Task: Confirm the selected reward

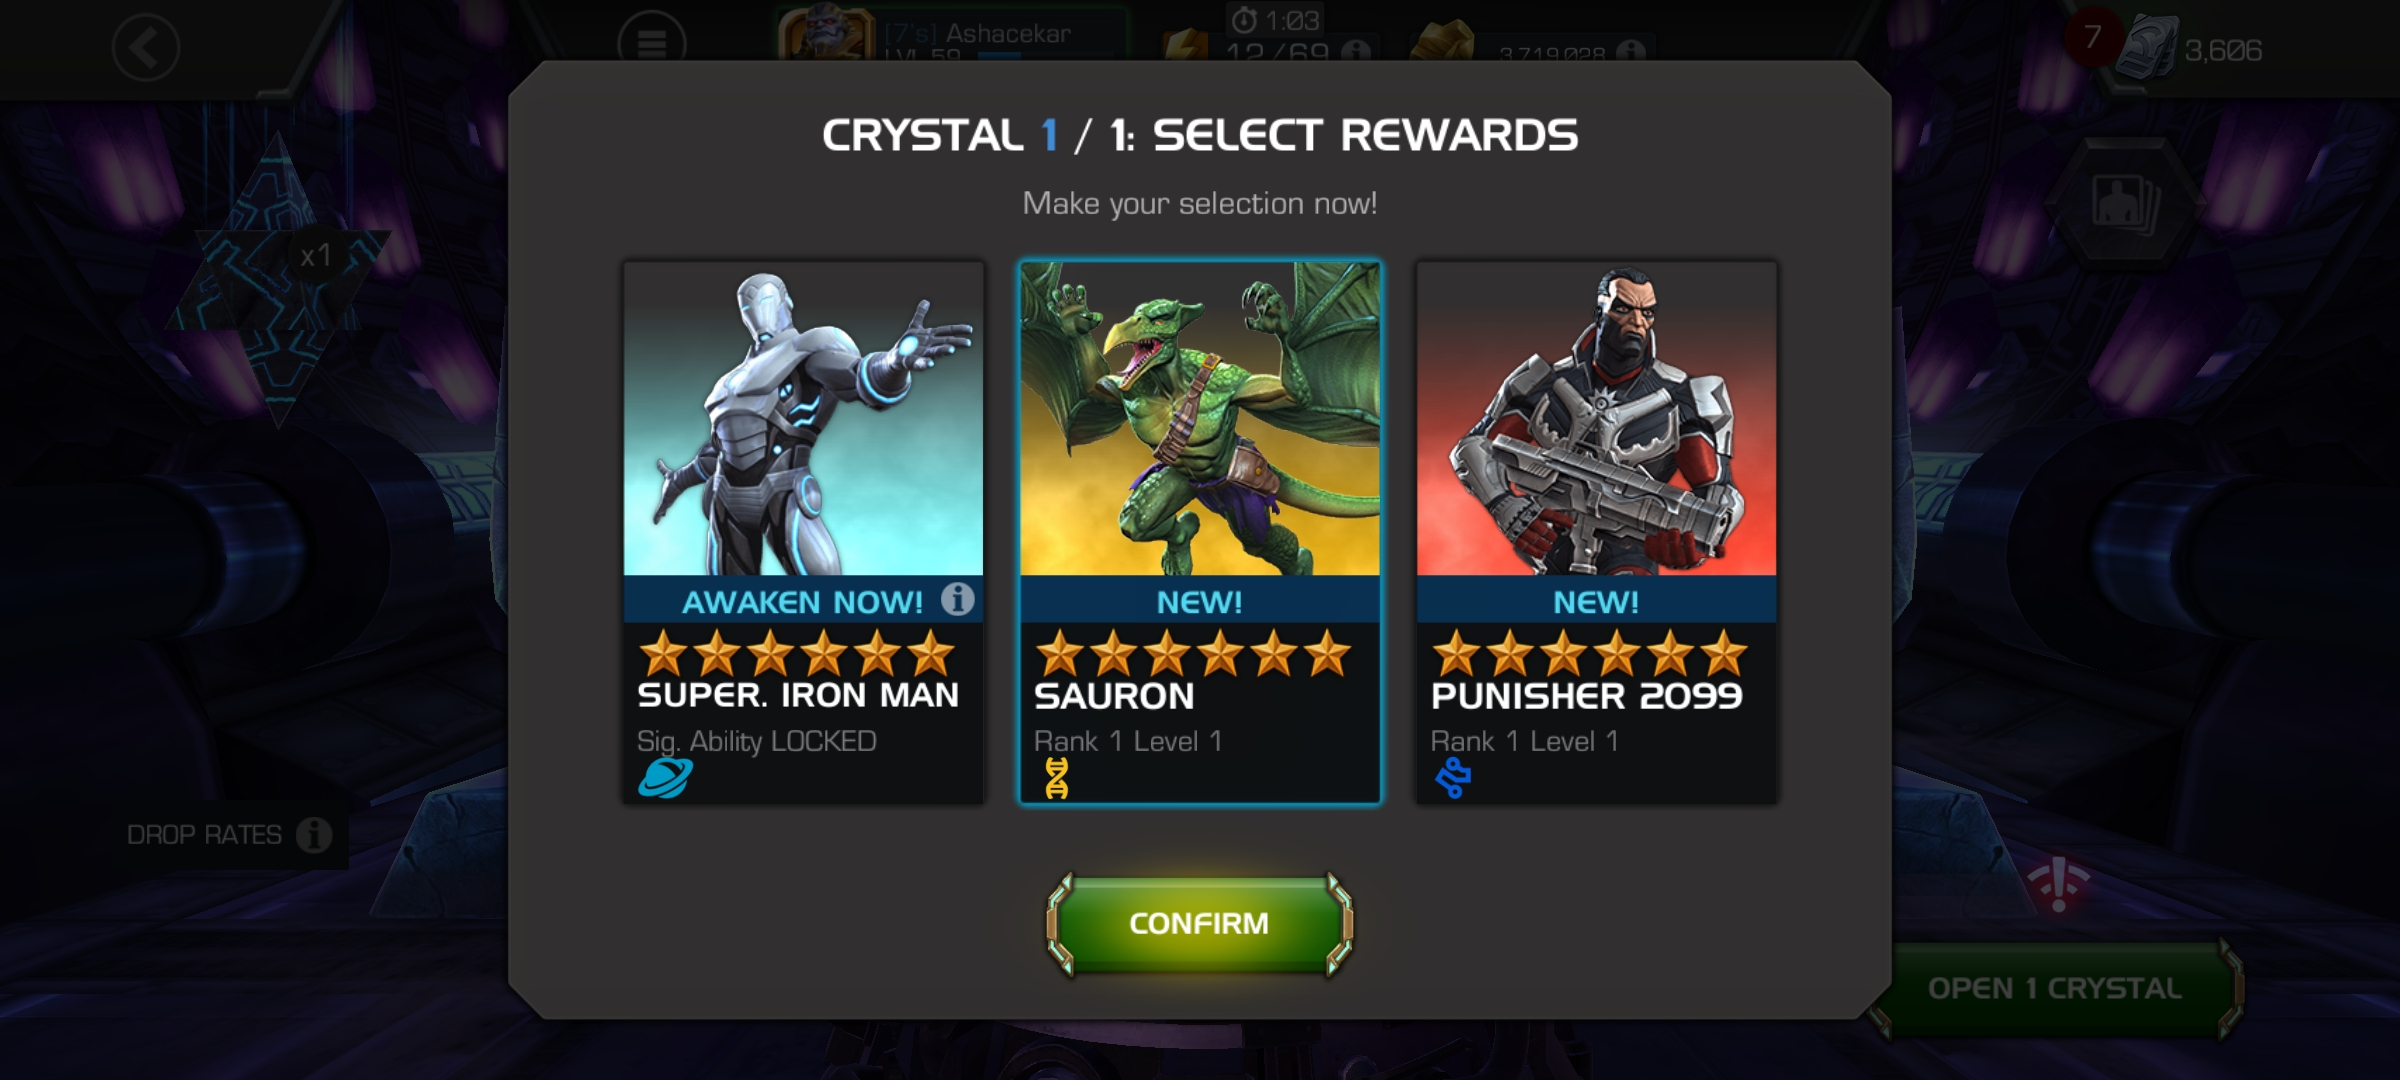Action: [1199, 923]
